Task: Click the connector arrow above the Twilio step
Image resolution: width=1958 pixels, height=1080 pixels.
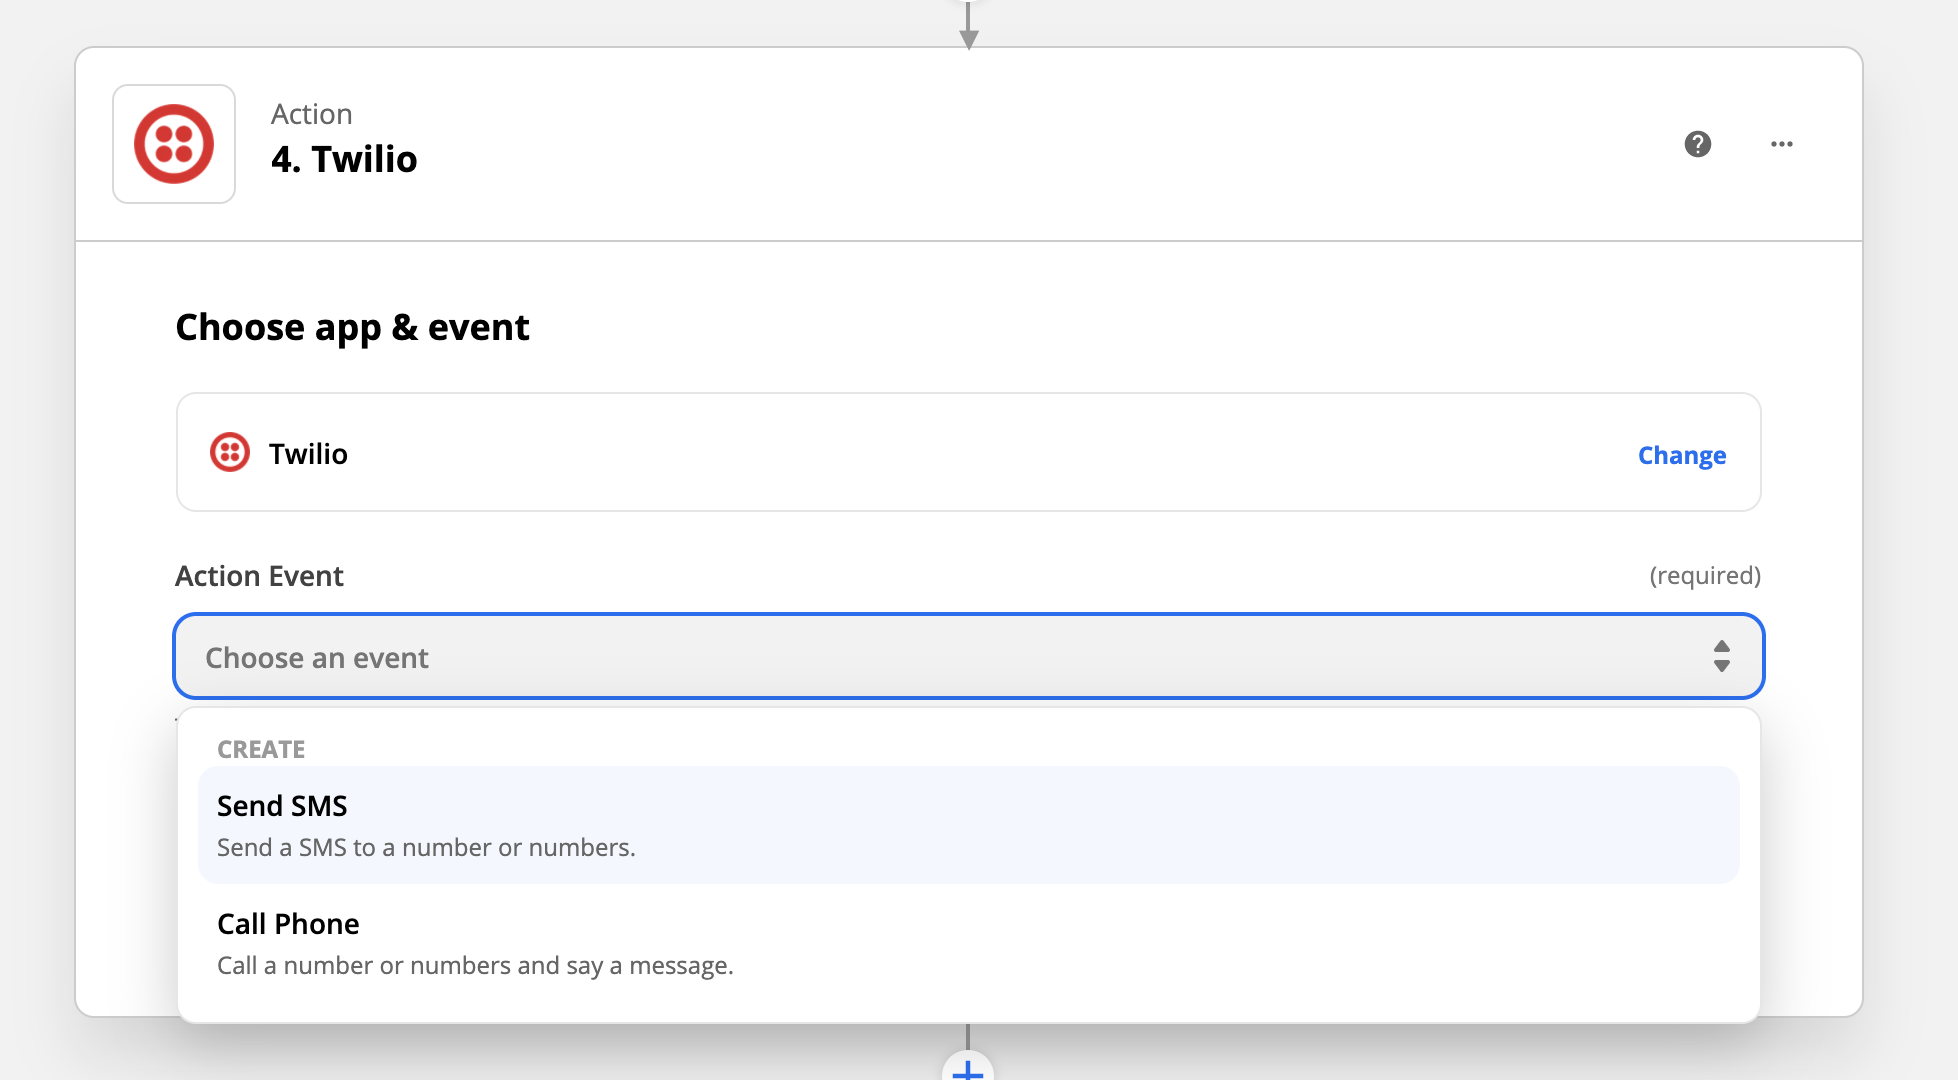Action: (968, 30)
